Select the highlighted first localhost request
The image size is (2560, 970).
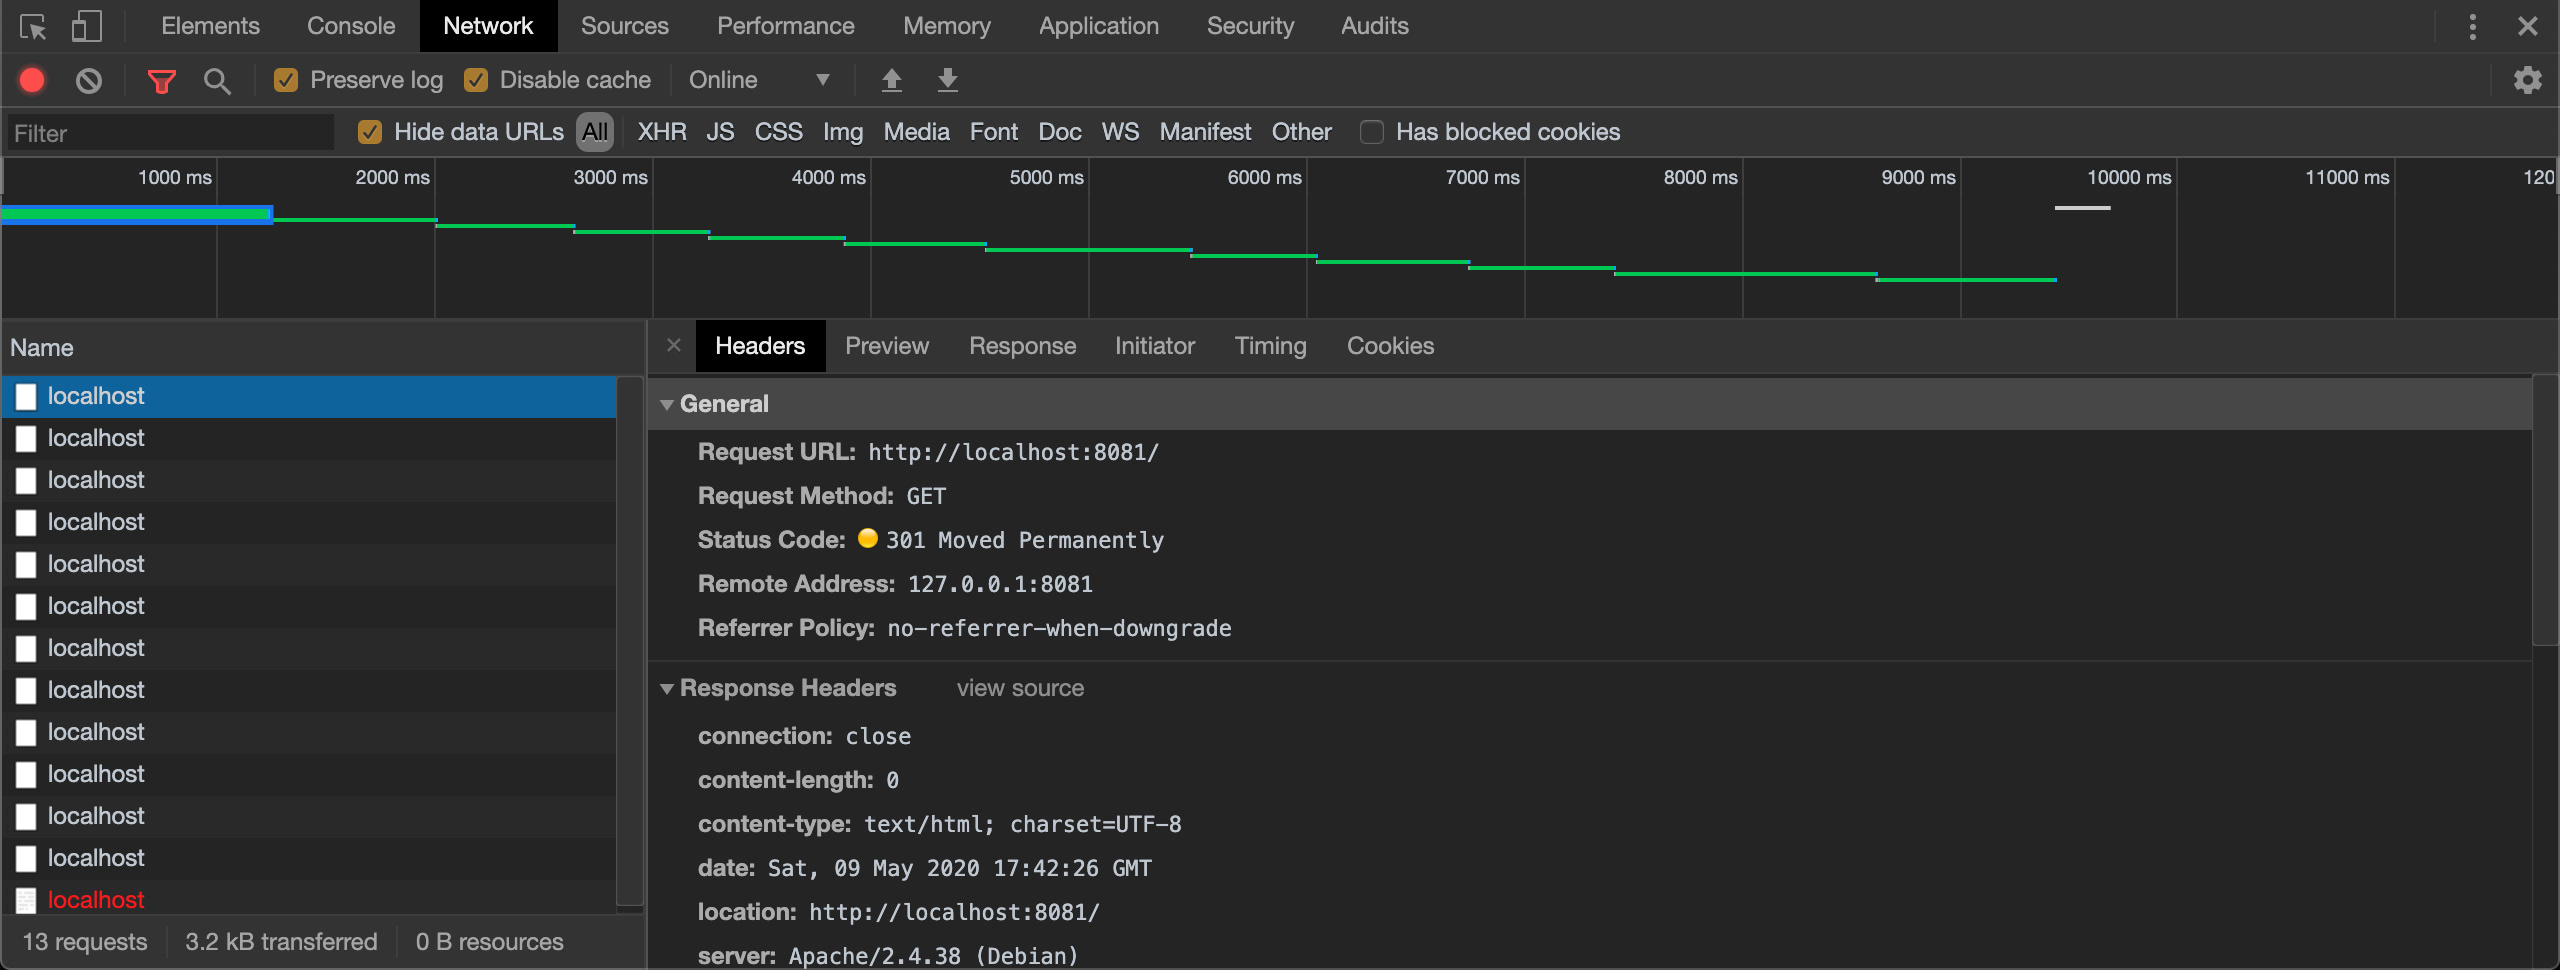point(310,396)
